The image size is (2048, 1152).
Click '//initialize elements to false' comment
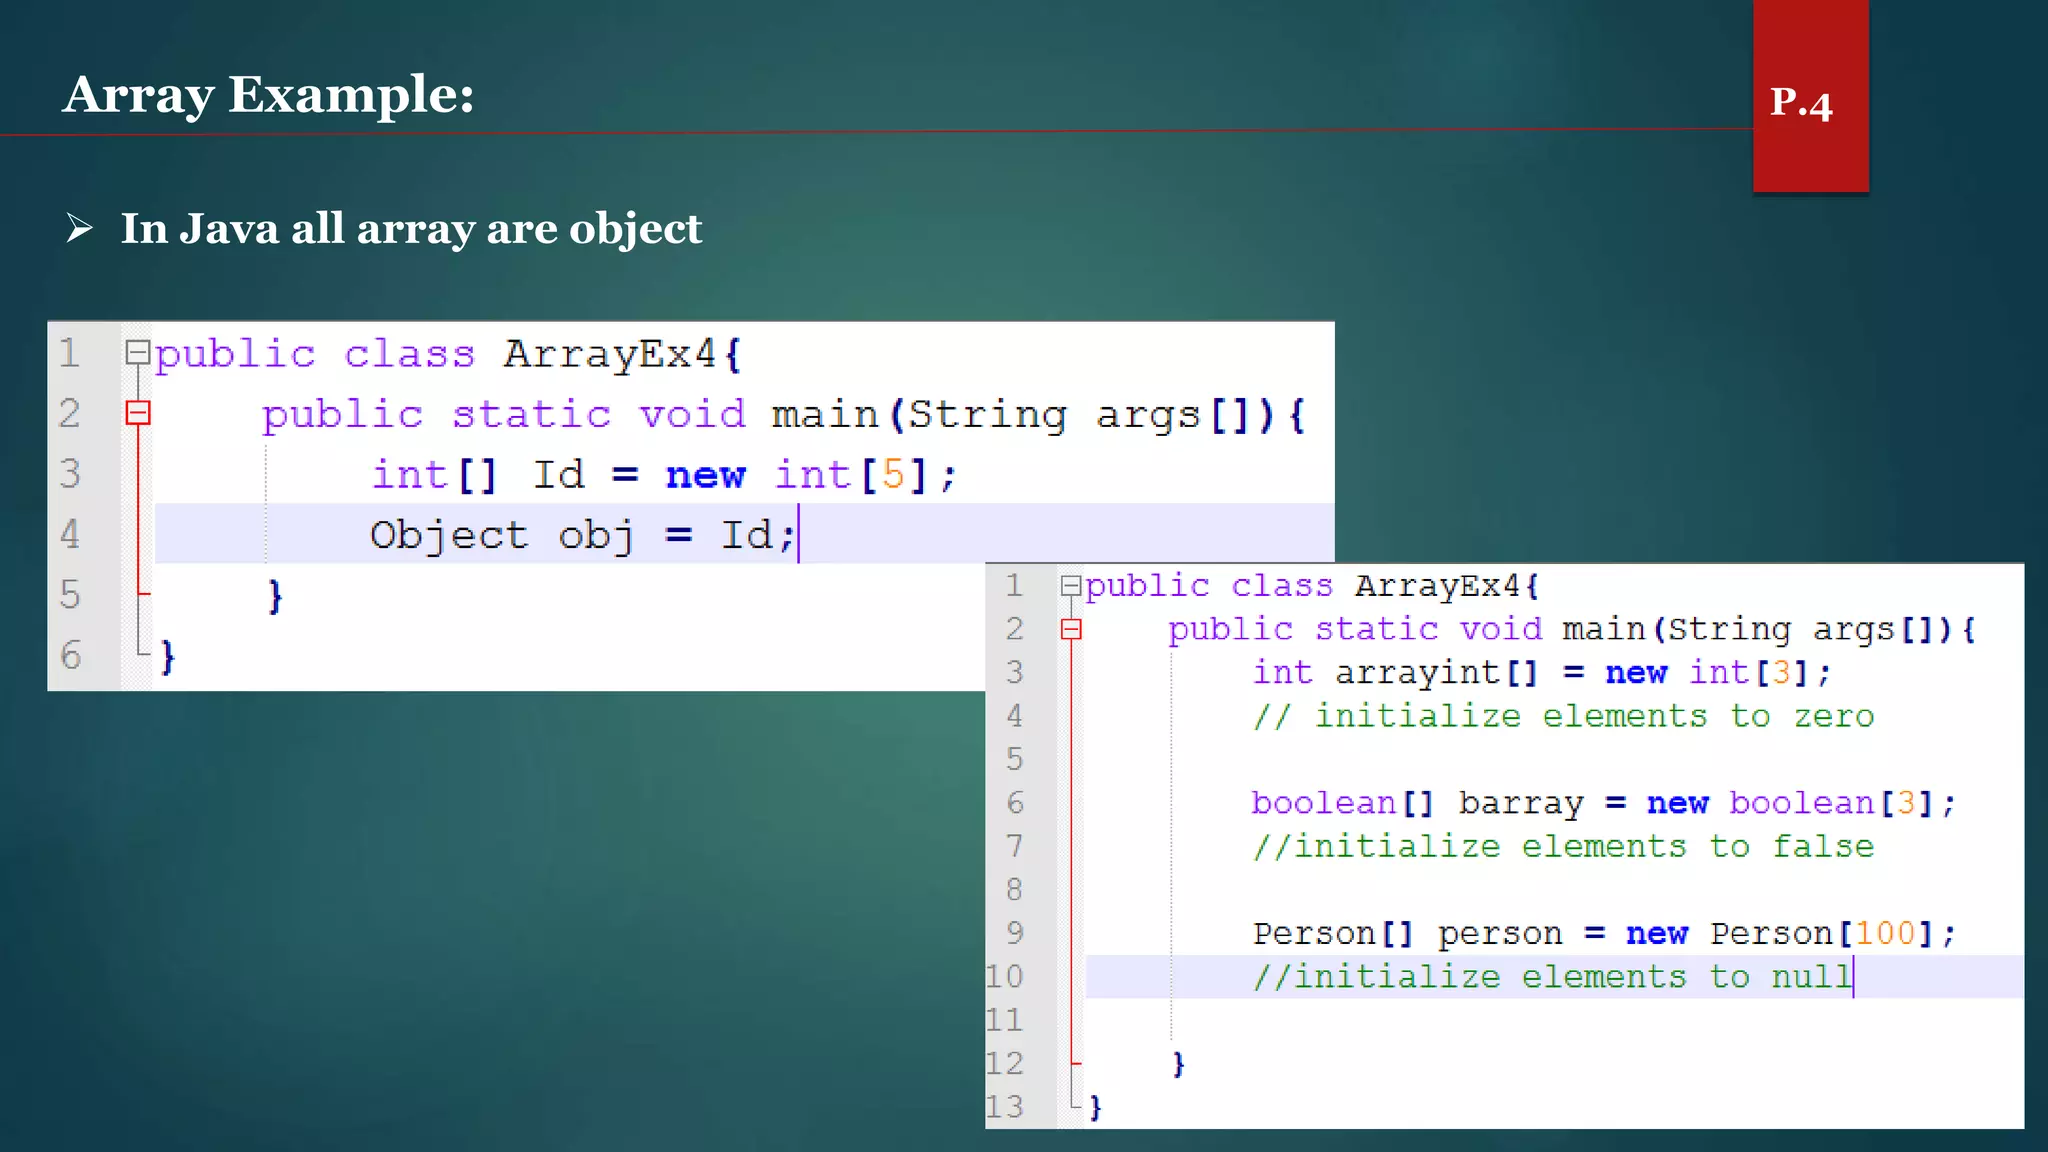click(x=1563, y=847)
